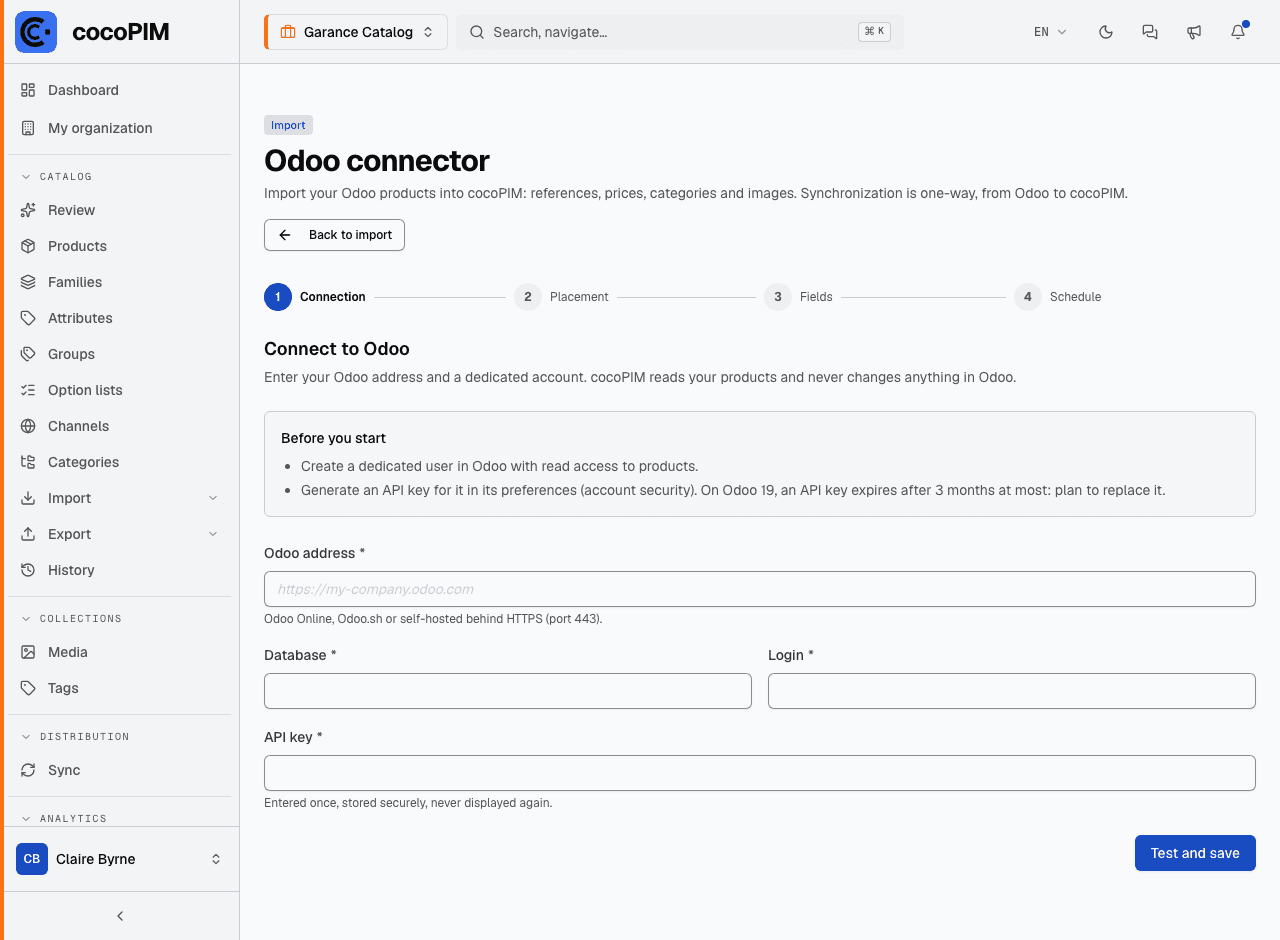Click the Tags icon
This screenshot has height=940, width=1280.
coord(28,688)
